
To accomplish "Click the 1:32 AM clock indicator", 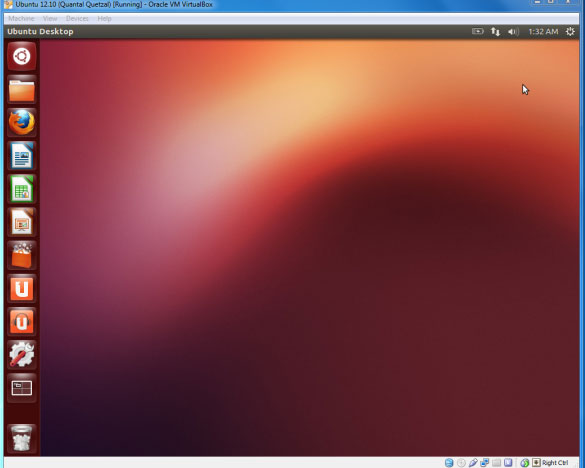I will (543, 32).
